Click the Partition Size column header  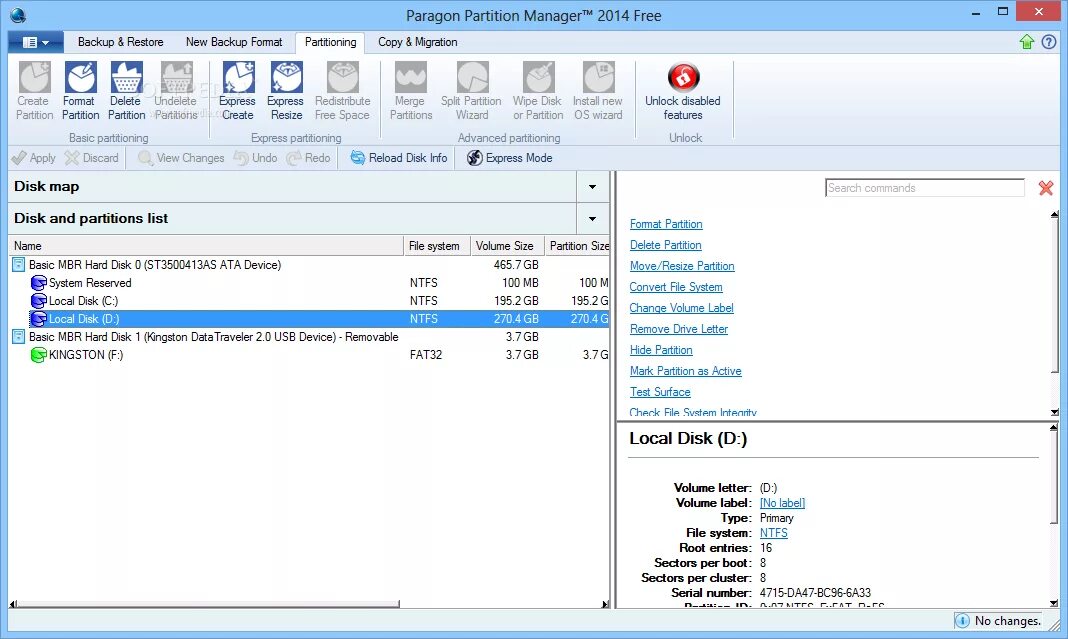coord(578,246)
